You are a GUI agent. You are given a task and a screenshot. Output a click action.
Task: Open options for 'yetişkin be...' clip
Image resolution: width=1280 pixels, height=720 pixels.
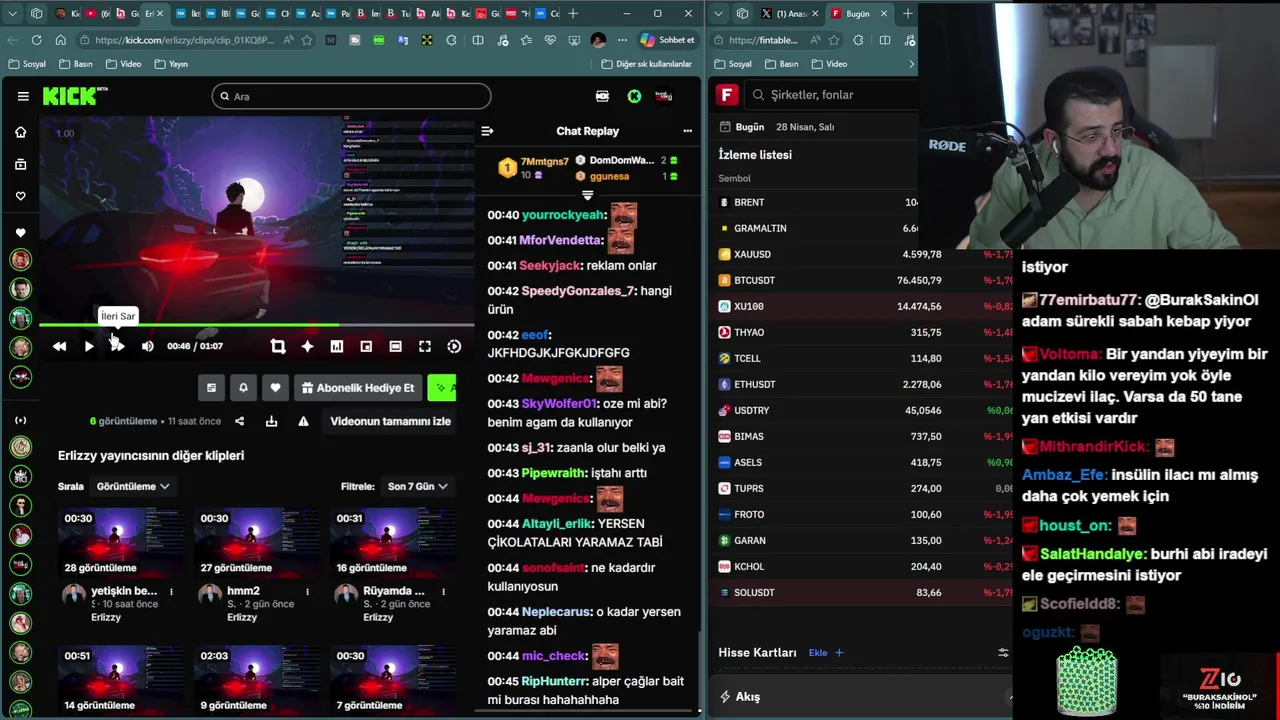[171, 591]
